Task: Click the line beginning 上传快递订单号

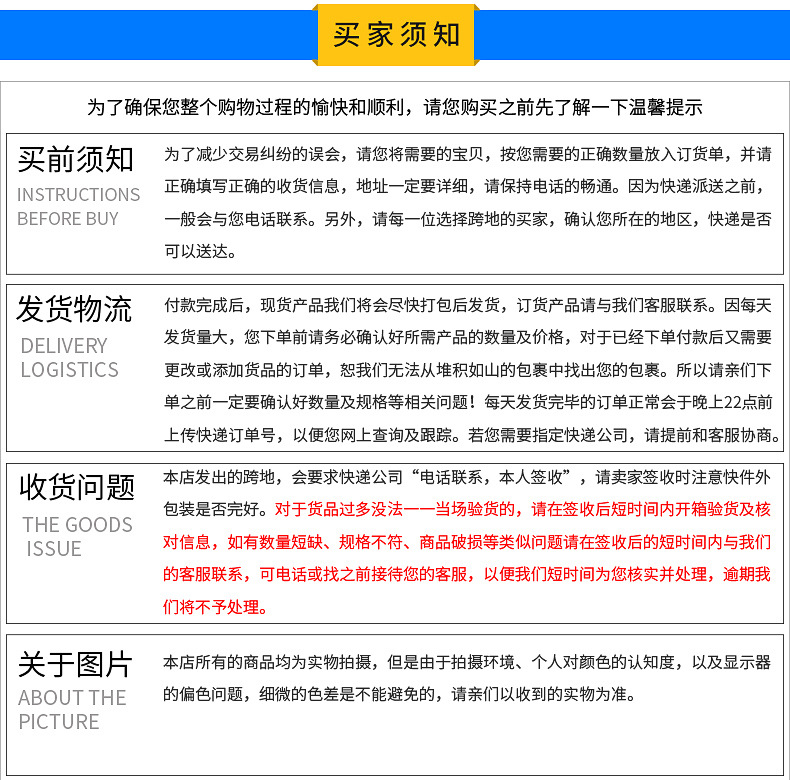Action: click(470, 435)
